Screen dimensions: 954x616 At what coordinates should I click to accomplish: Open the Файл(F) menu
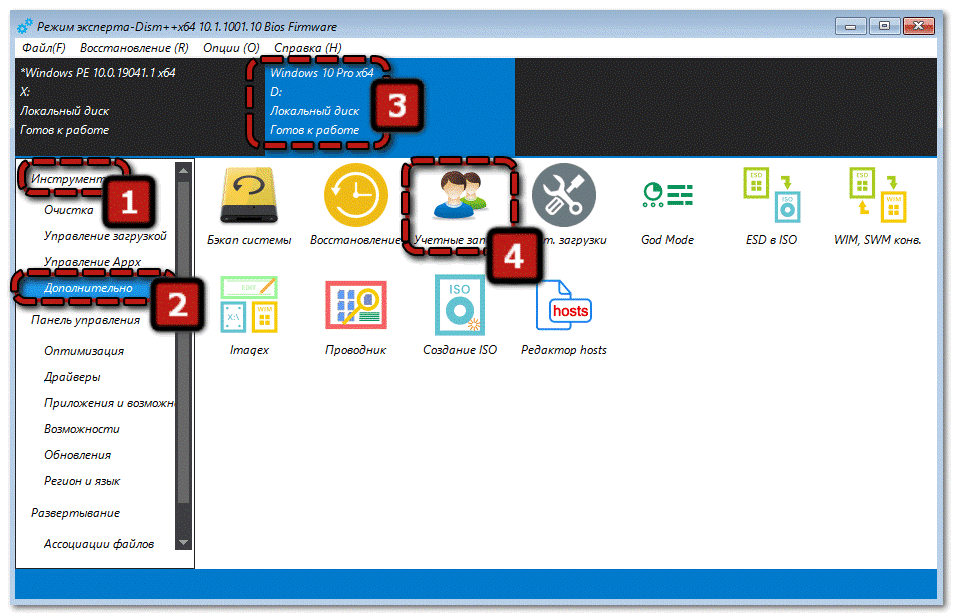coord(44,47)
